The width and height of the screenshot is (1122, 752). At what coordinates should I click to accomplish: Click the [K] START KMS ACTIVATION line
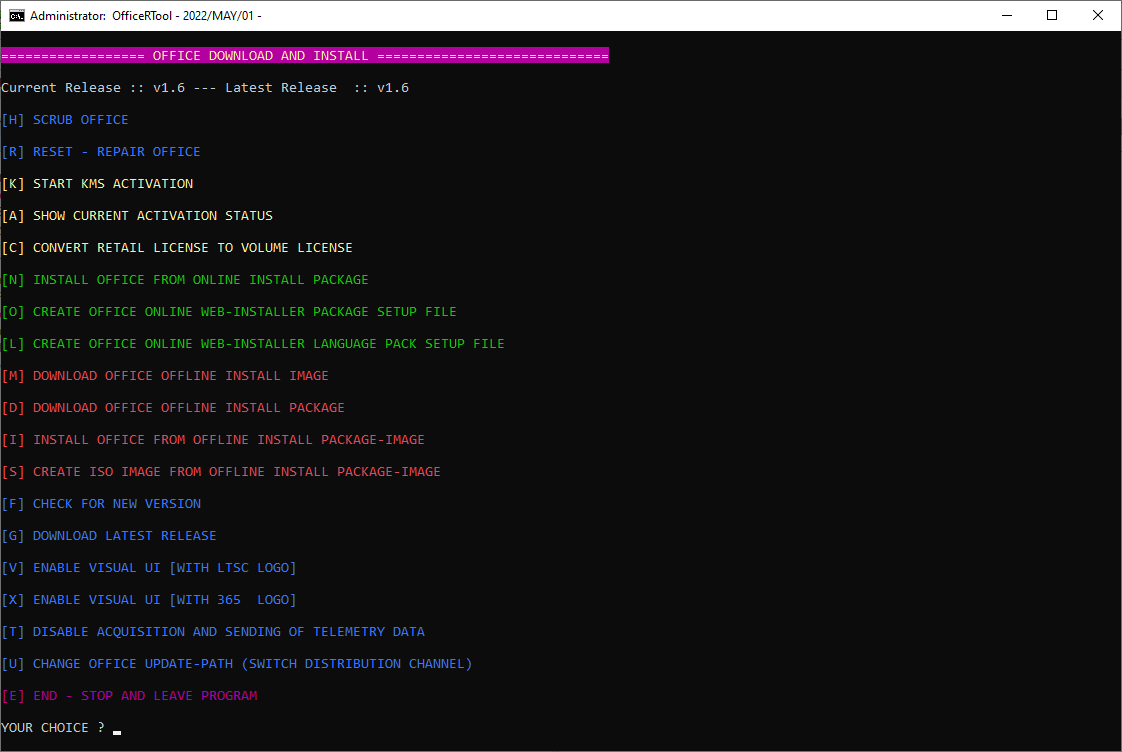[97, 184]
